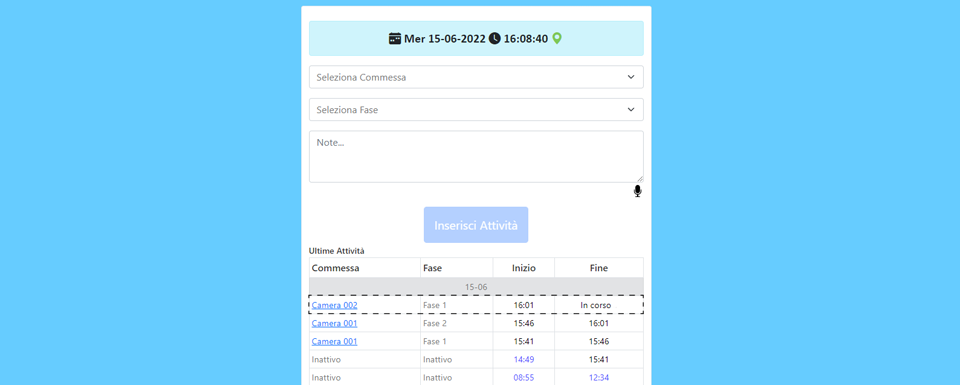Click the Fine column header
Viewport: 960px width, 385px height.
point(599,268)
